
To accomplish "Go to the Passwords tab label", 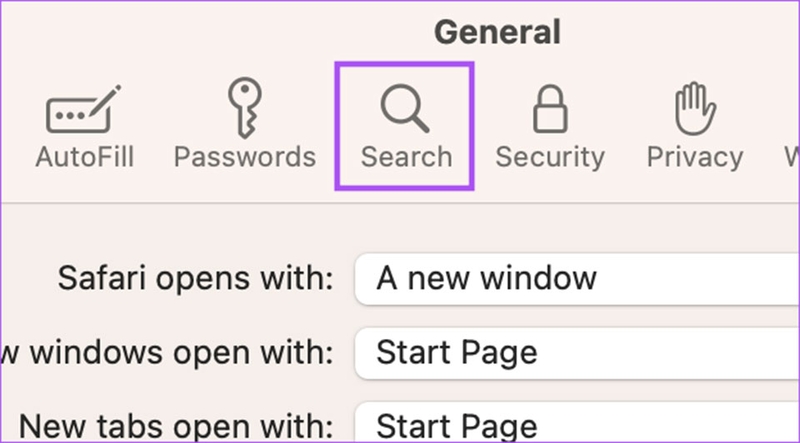I will pos(245,157).
